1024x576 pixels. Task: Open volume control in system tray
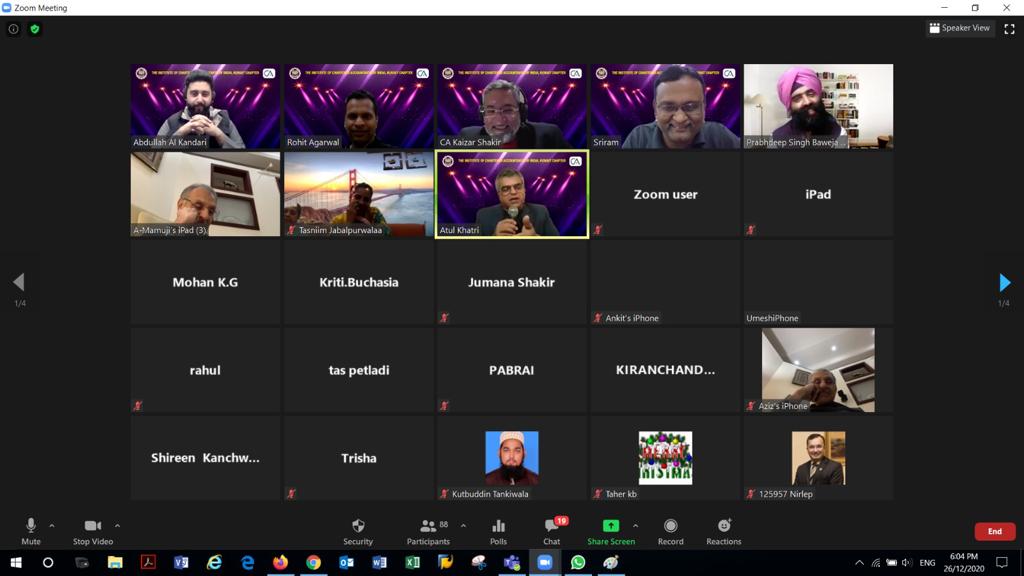pyautogui.click(x=906, y=562)
